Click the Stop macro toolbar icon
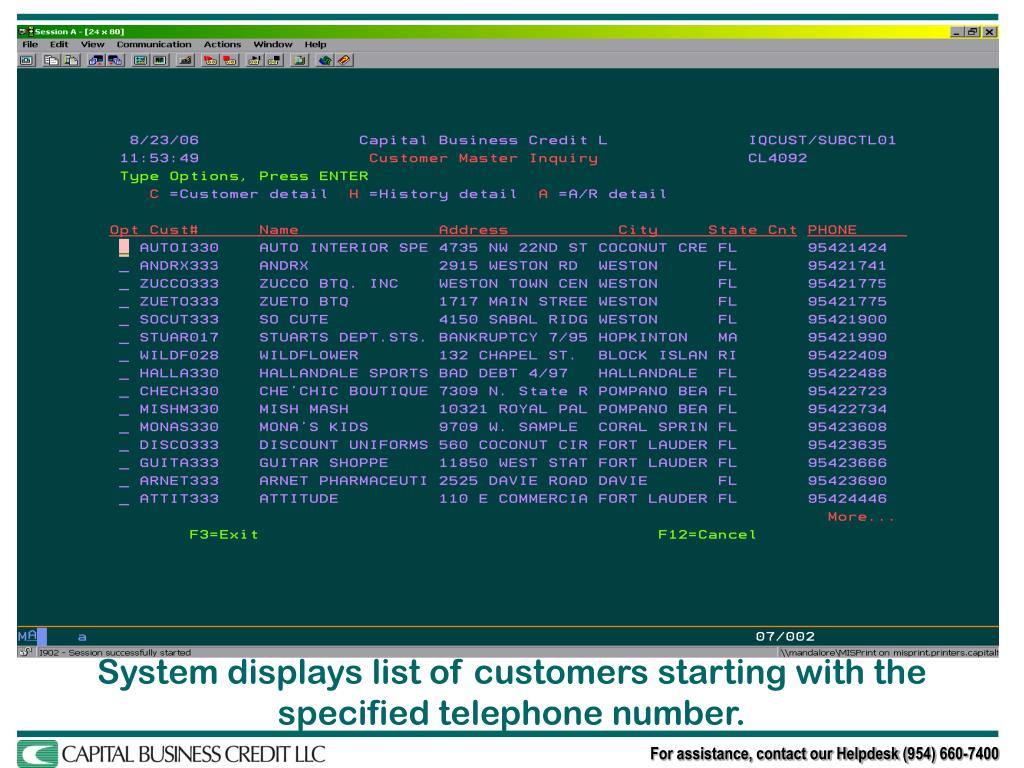 230,60
